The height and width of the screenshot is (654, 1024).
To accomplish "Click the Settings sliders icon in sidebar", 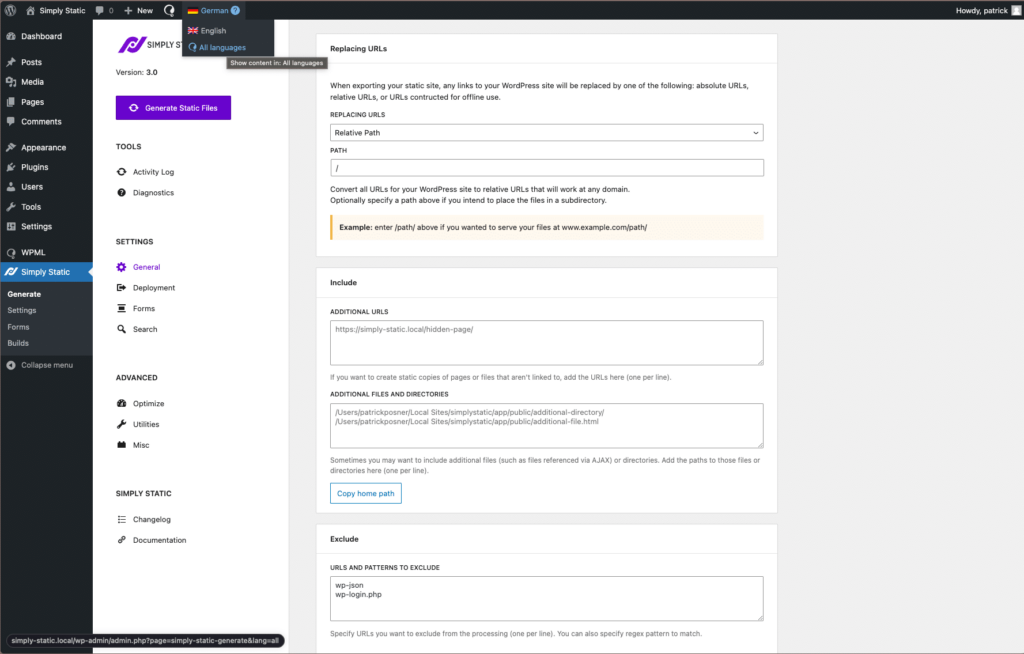I will (x=11, y=227).
